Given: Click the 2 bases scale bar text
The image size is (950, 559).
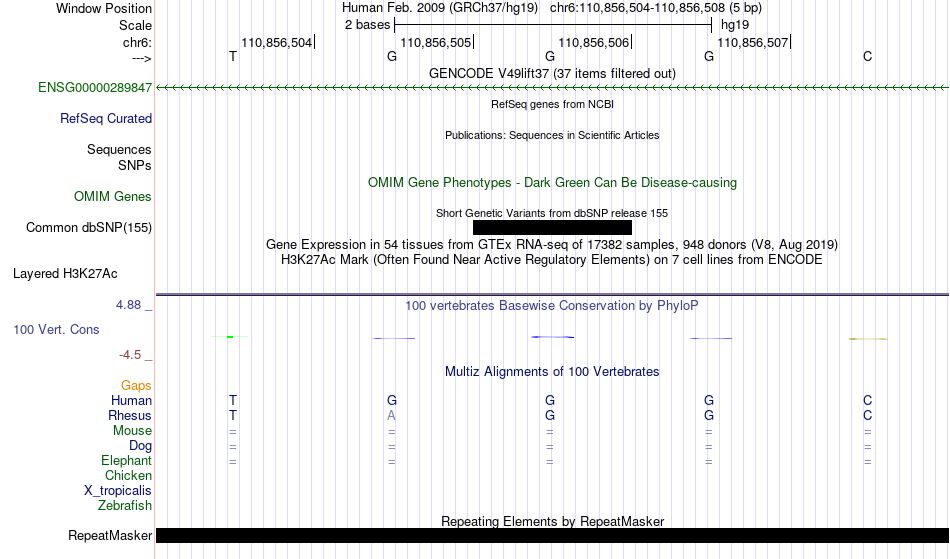Looking at the screenshot, I should pos(367,25).
